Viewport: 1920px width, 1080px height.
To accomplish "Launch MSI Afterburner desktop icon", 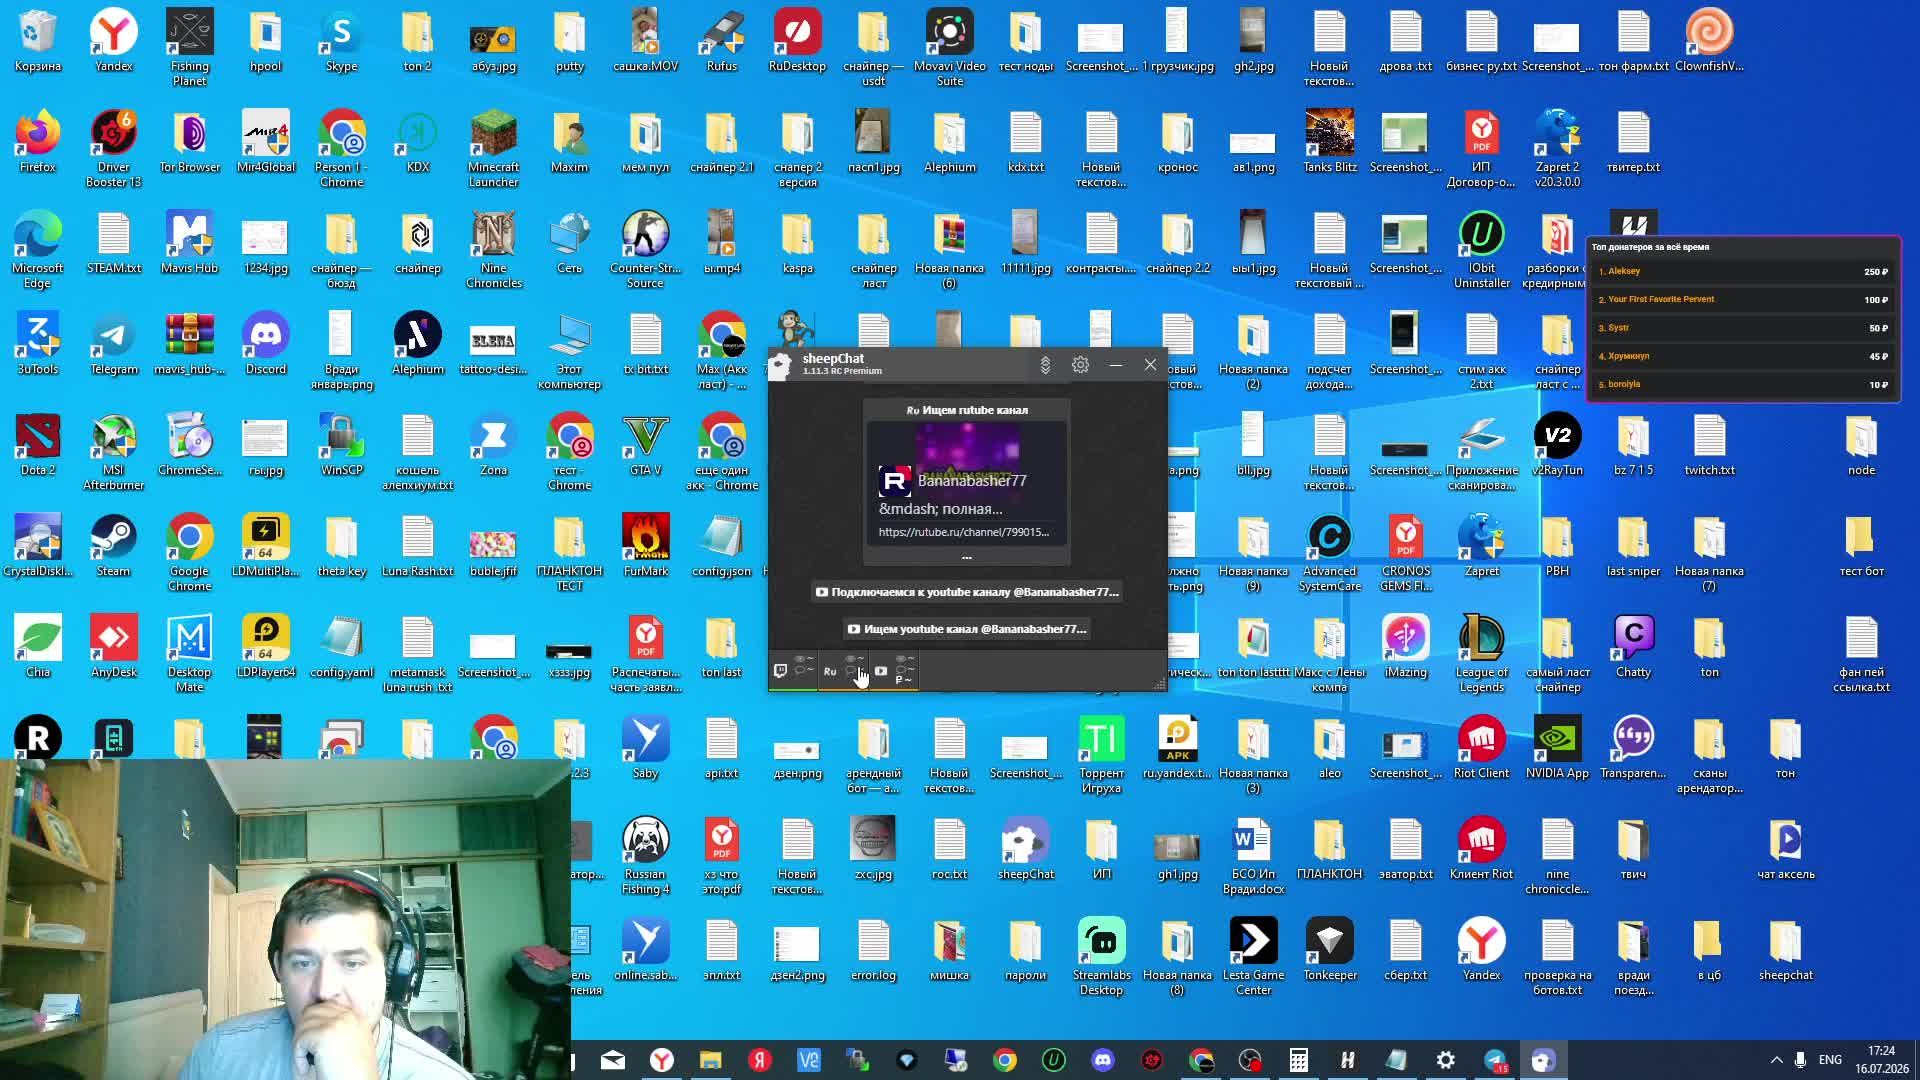I will click(x=113, y=452).
